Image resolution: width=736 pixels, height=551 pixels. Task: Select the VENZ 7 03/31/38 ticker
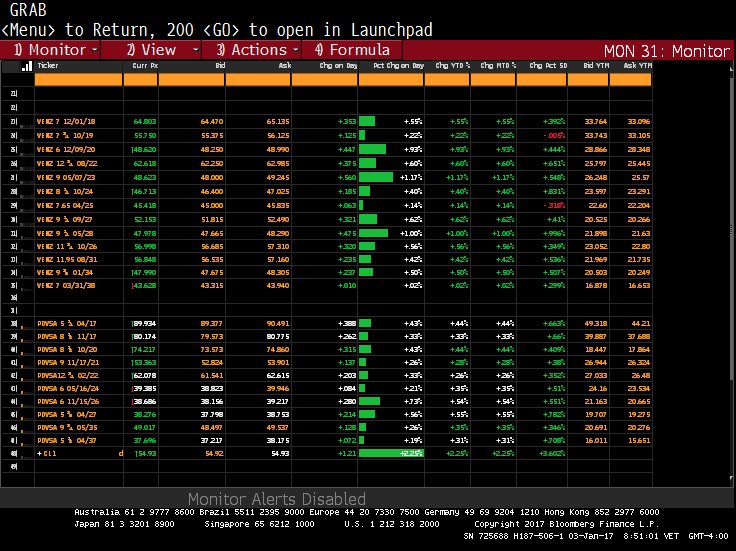pos(66,286)
